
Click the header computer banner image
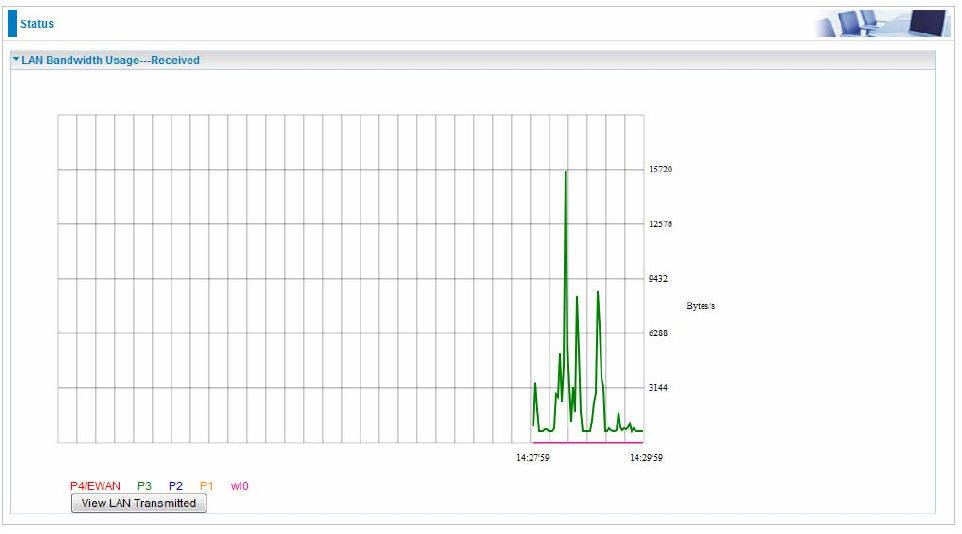click(x=881, y=23)
